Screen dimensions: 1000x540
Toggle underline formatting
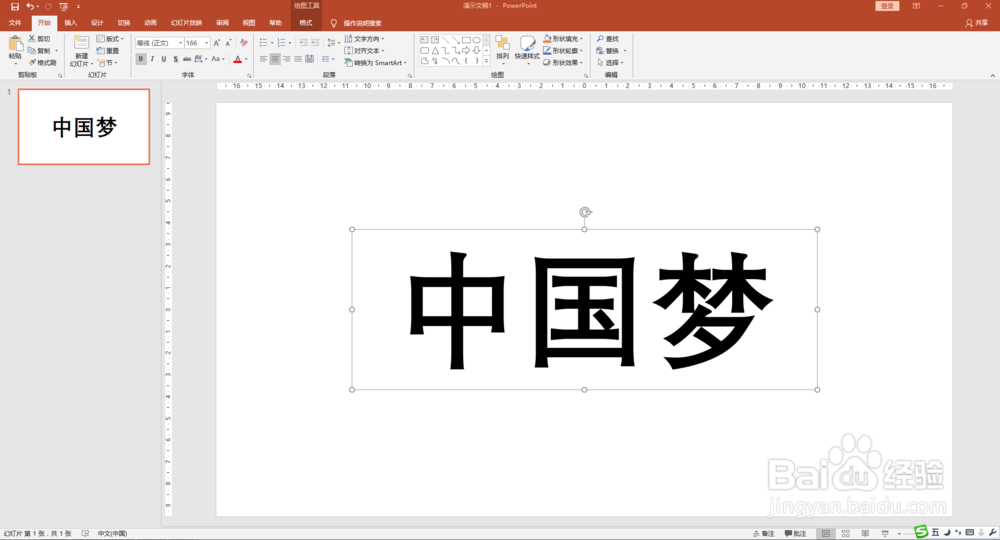point(164,59)
